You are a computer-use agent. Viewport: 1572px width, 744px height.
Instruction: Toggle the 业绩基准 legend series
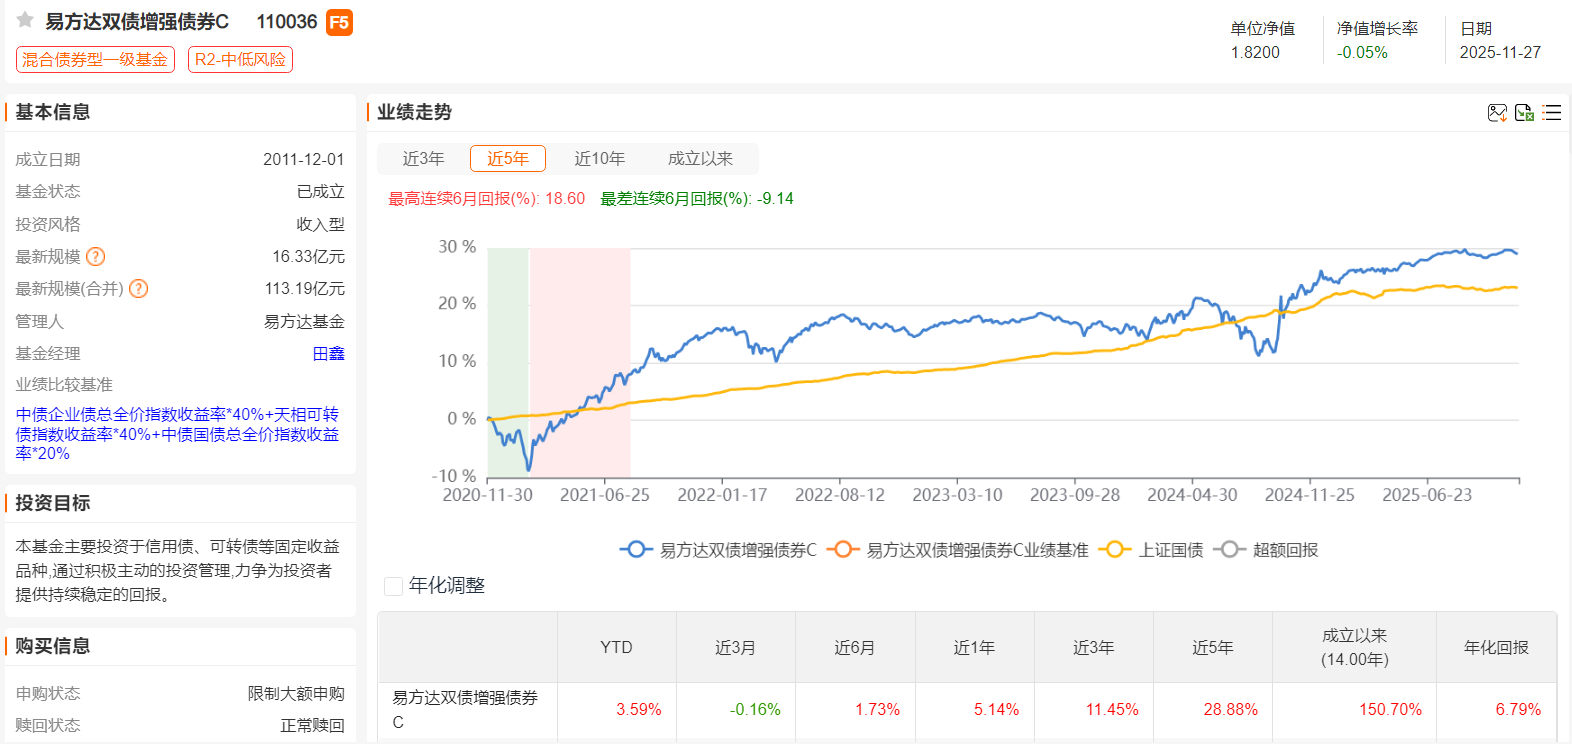point(958,550)
